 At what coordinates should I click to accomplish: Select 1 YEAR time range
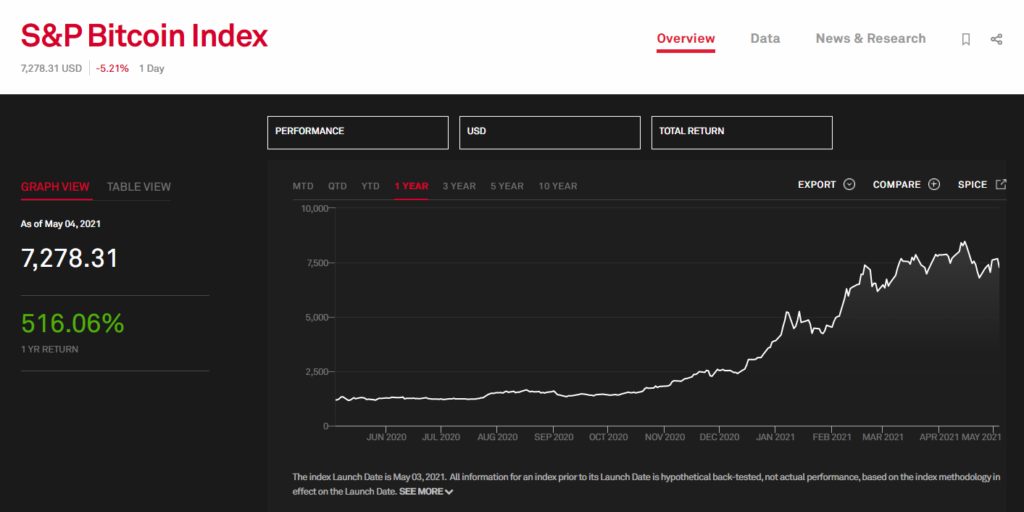click(x=411, y=186)
